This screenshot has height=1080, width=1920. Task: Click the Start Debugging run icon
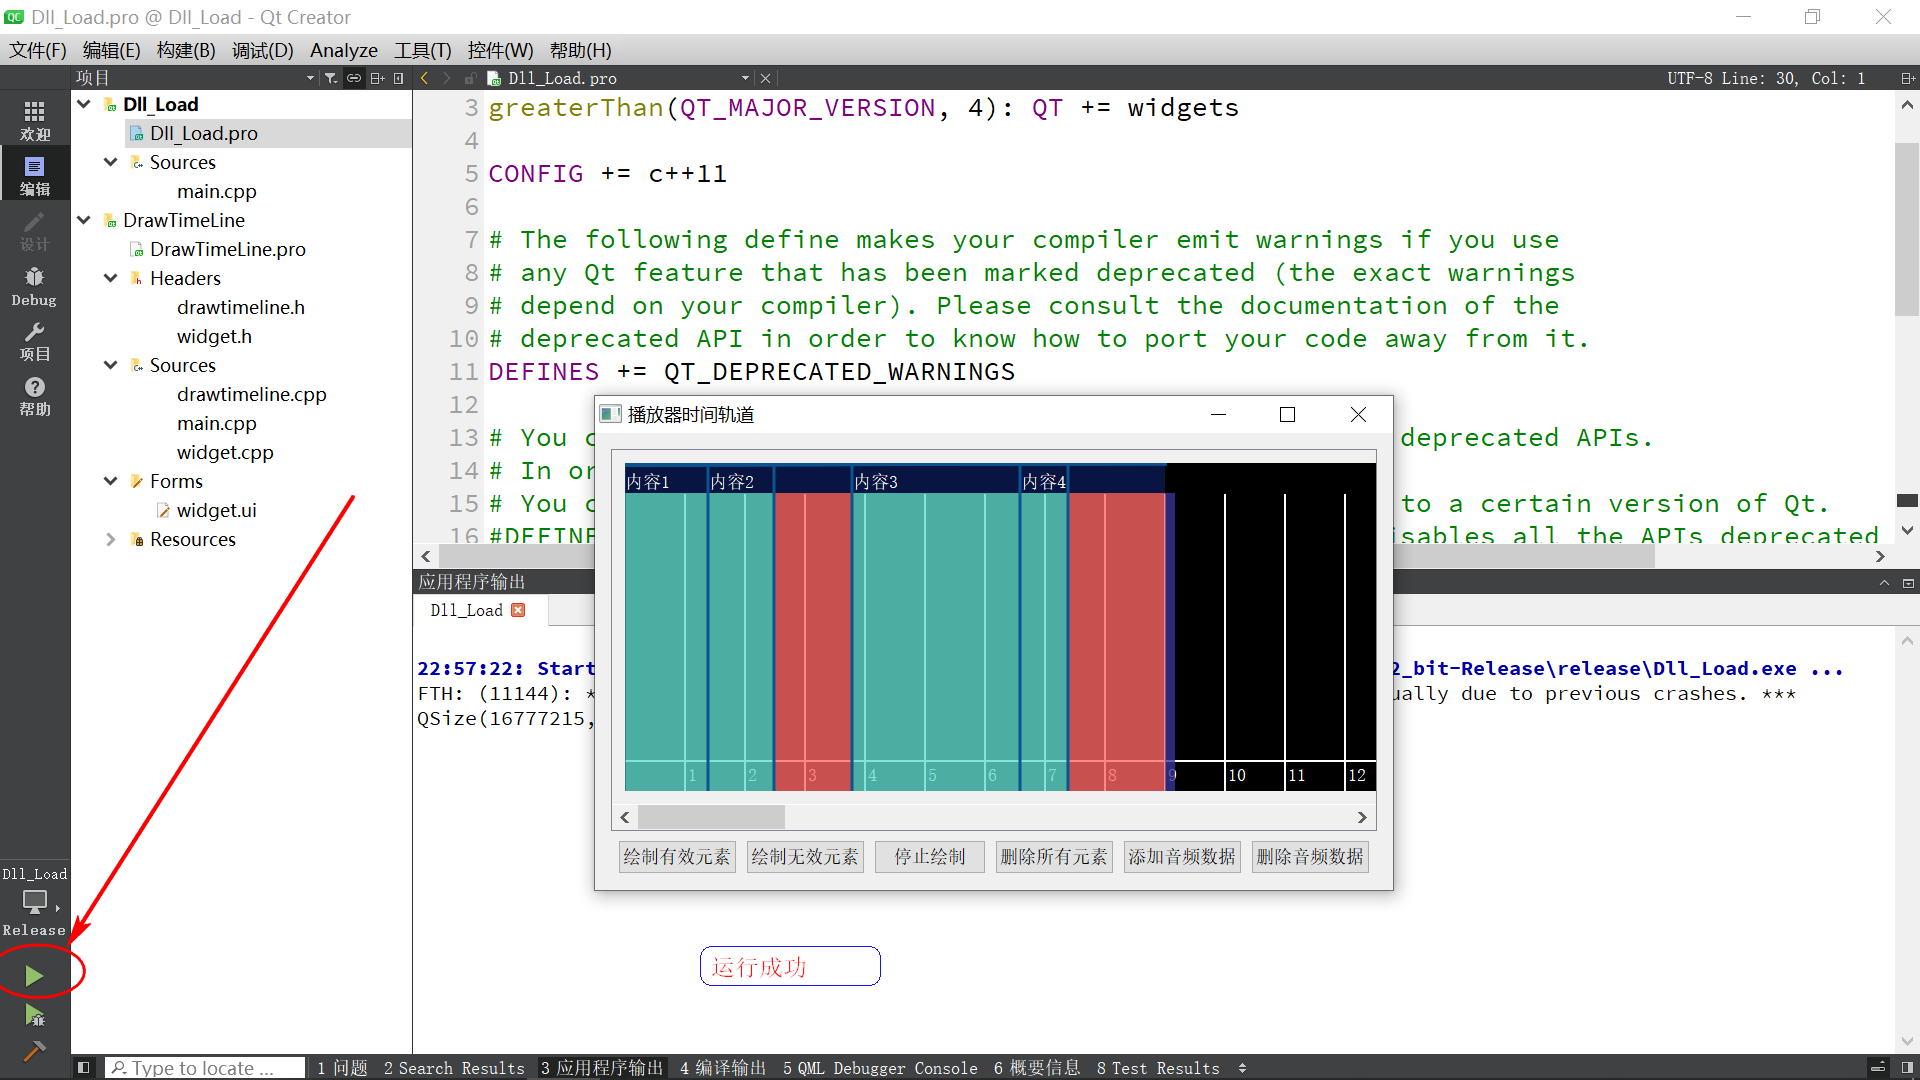point(34,1016)
